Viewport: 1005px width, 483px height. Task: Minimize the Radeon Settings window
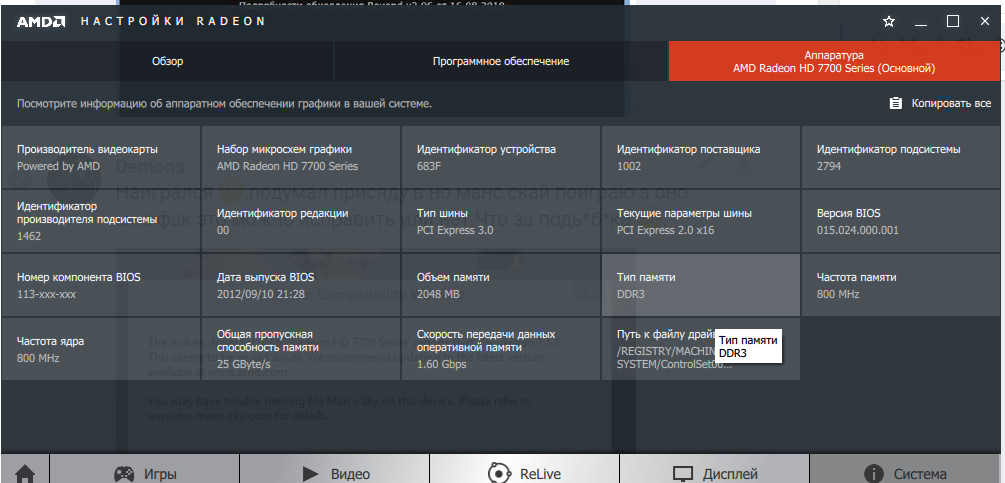(921, 22)
